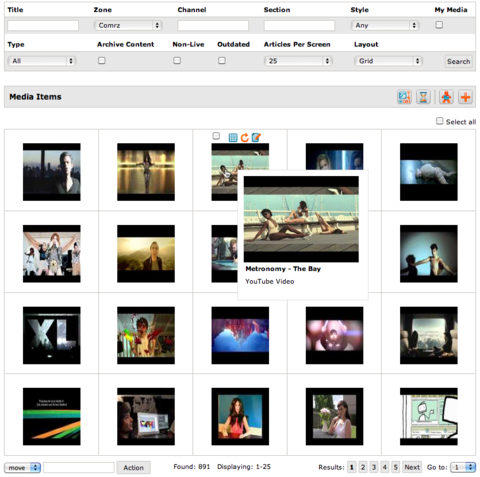480x477 pixels.
Task: Click the edit pencil icon above Metronomy thumbnail
Action: click(256, 137)
